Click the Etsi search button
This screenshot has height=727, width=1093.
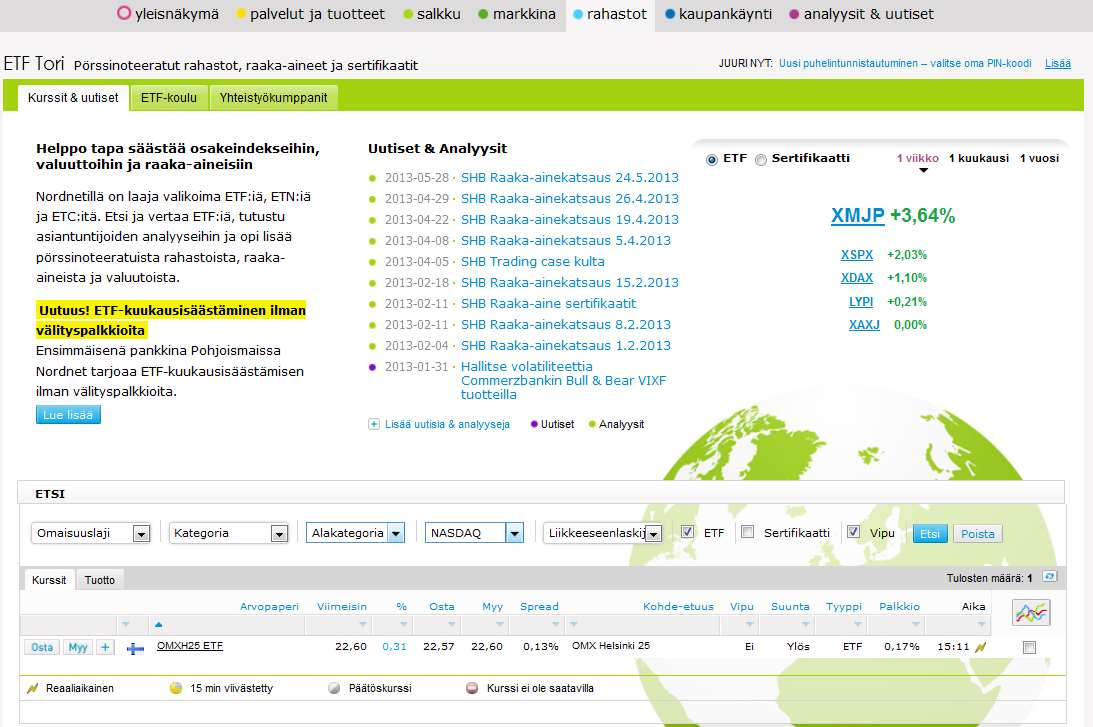(x=930, y=534)
